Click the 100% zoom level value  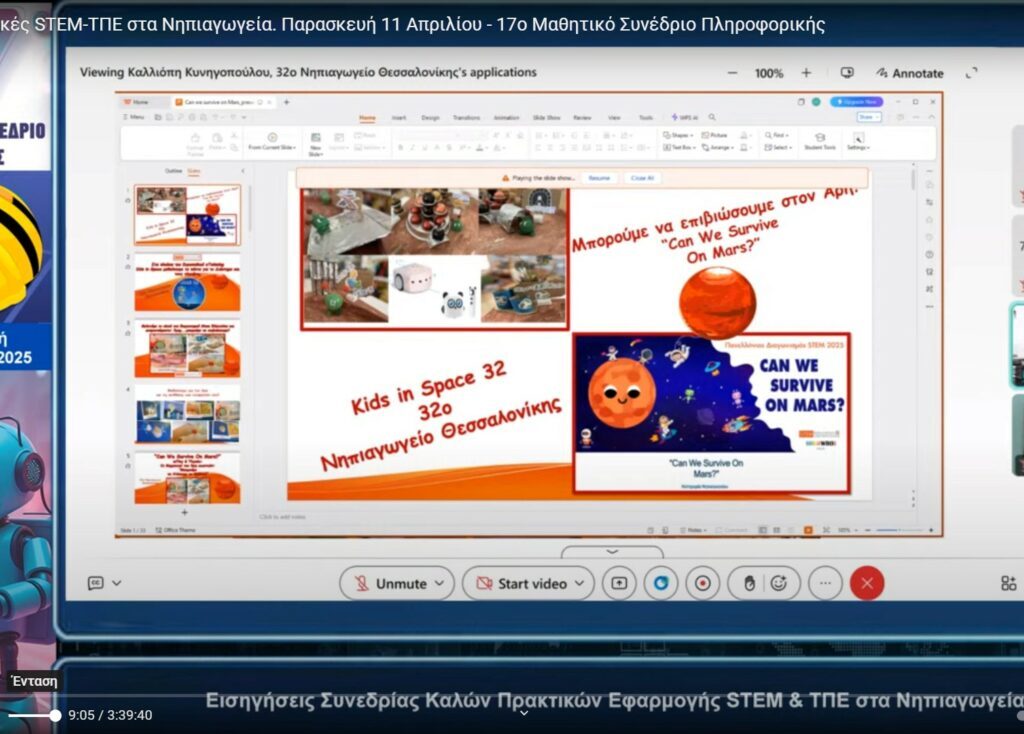click(x=769, y=73)
